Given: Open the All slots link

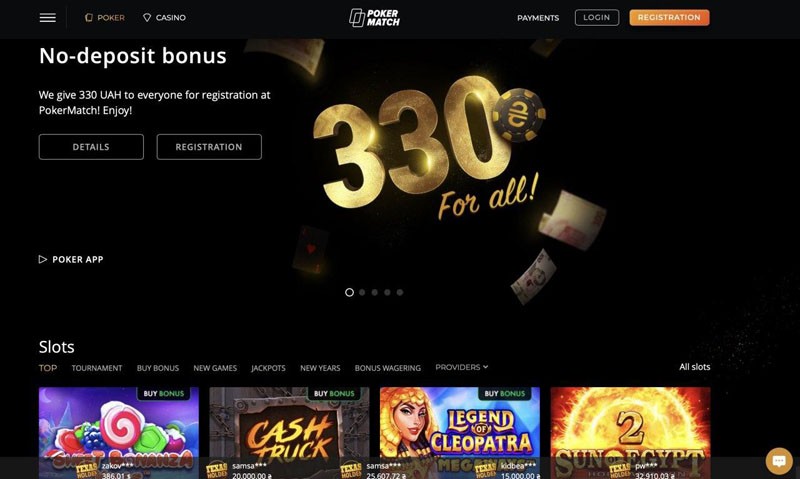Looking at the screenshot, I should point(694,367).
